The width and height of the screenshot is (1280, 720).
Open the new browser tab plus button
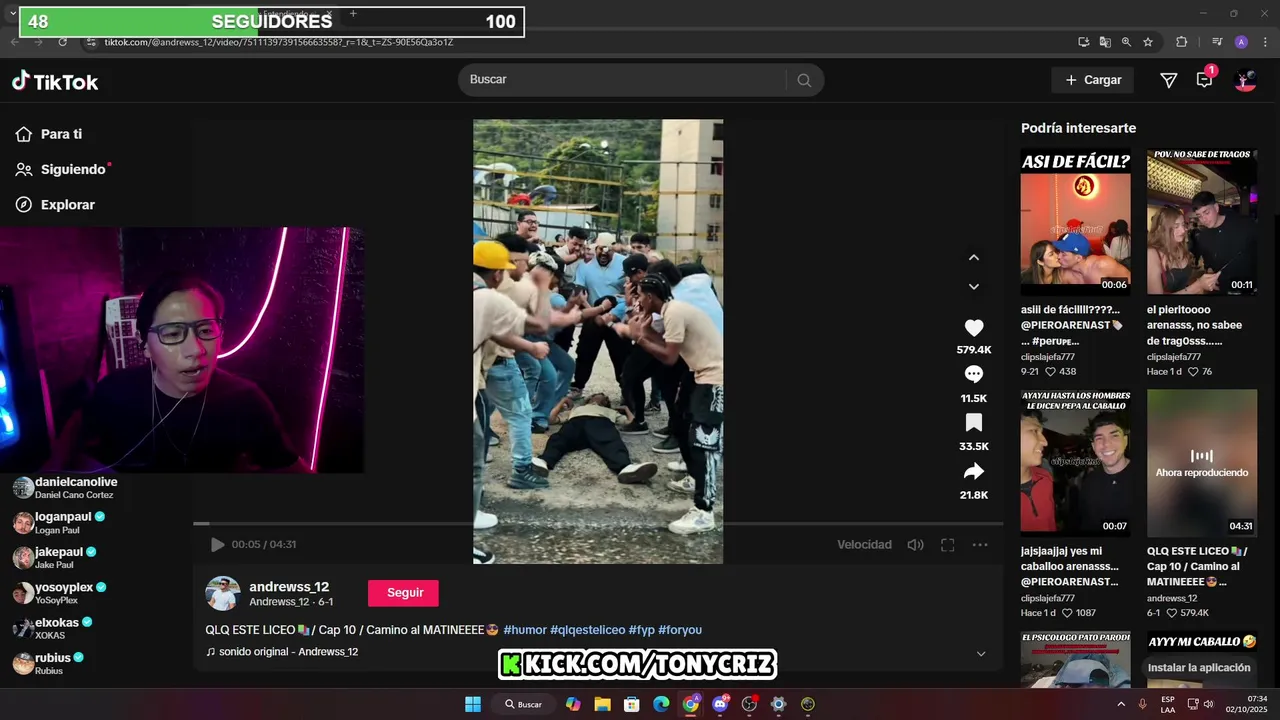coord(353,14)
